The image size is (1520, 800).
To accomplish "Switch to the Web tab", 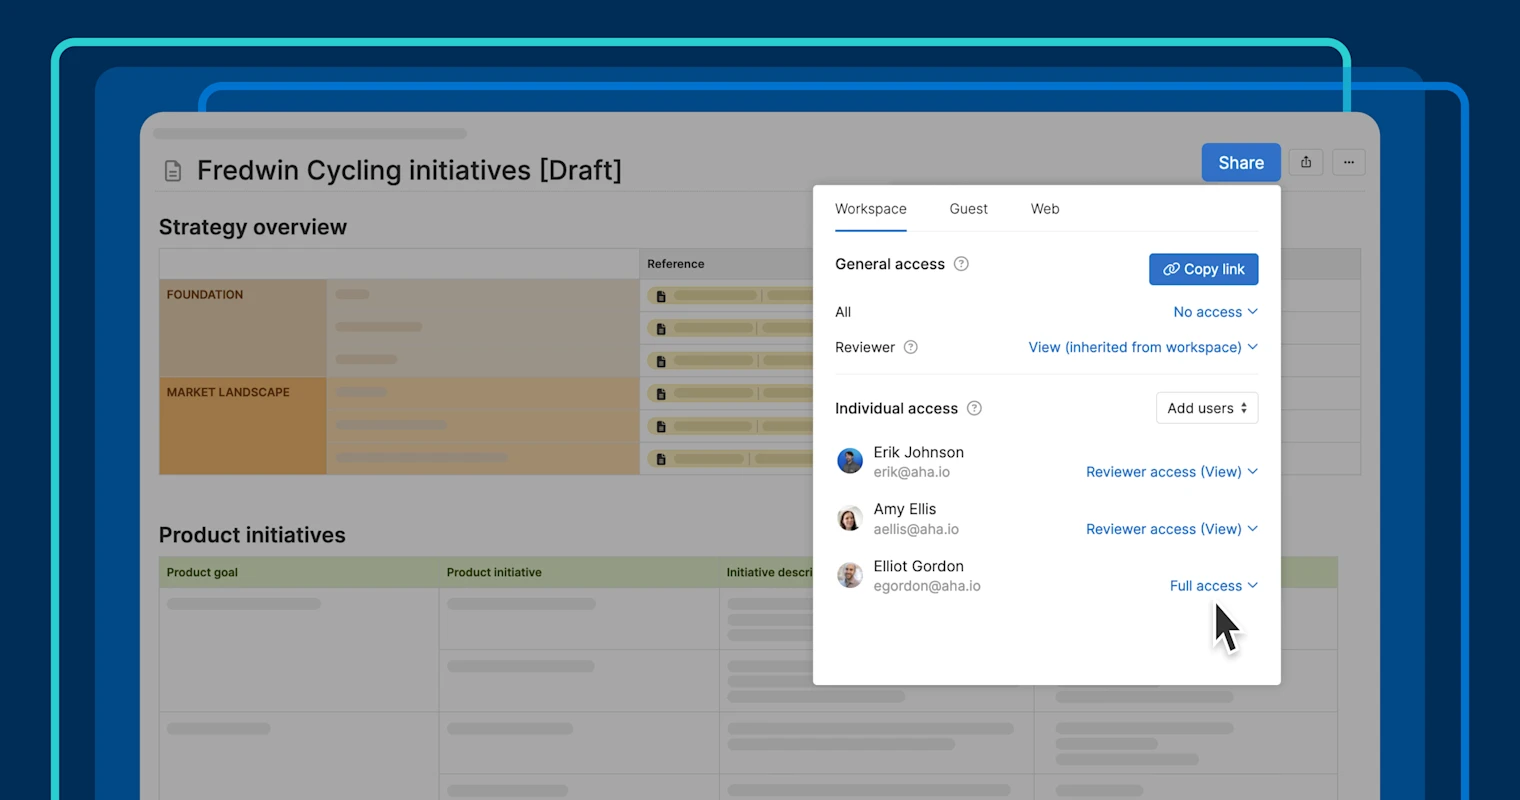I will tap(1044, 209).
